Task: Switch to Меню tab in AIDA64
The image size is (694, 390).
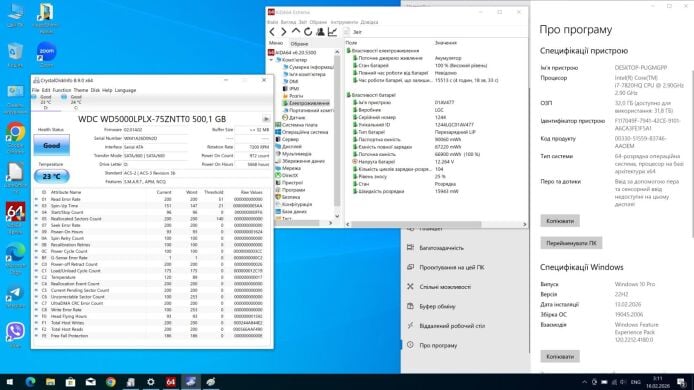Action: point(276,43)
